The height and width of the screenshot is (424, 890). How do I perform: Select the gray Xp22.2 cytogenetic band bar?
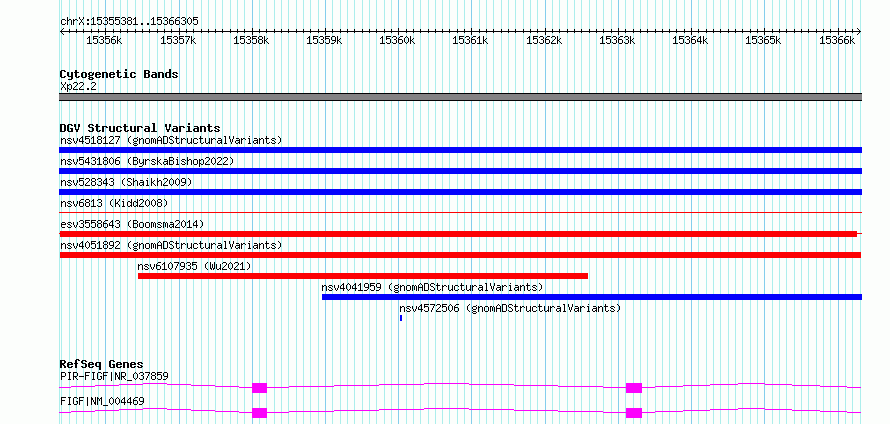(460, 97)
